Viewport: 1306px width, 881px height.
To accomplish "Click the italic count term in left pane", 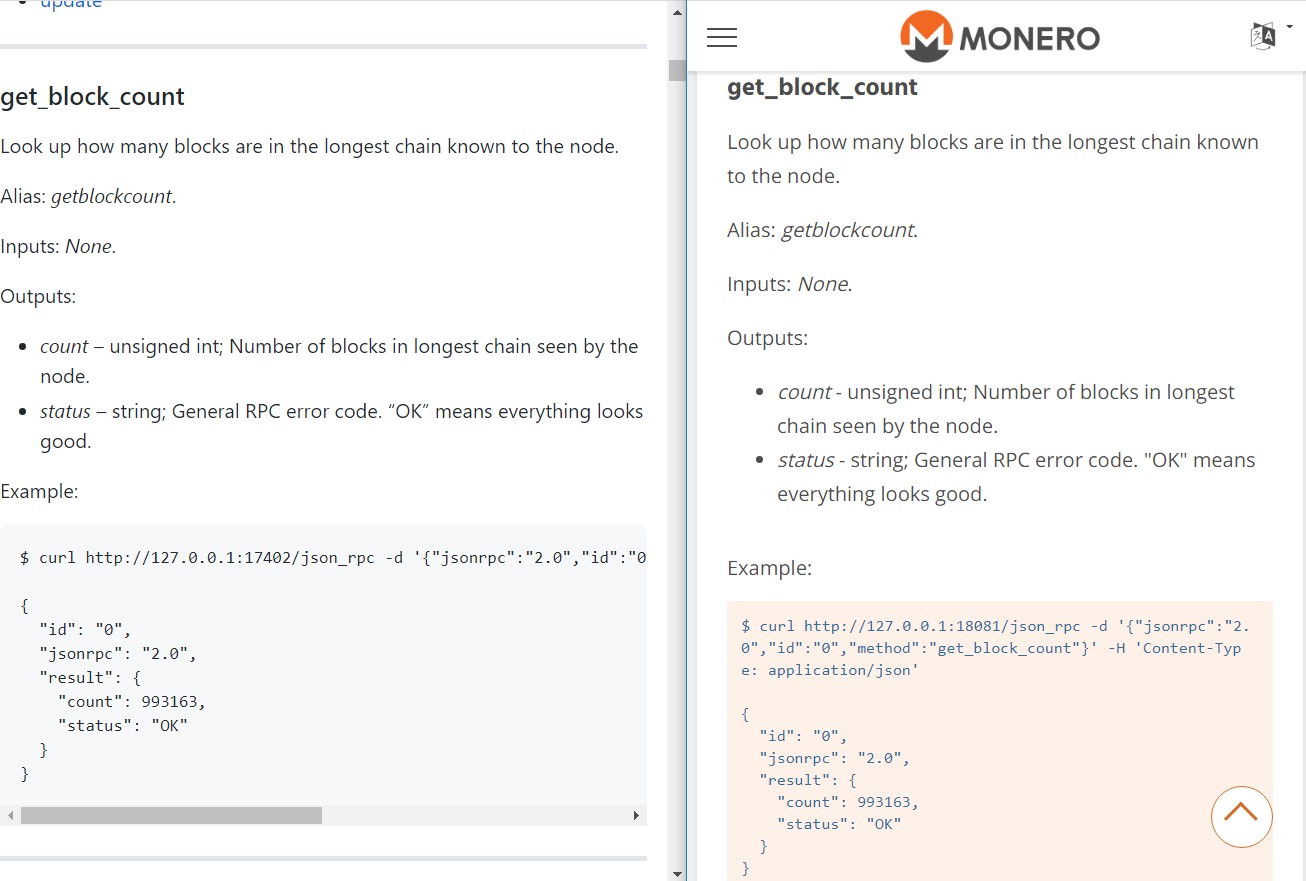I will (64, 346).
